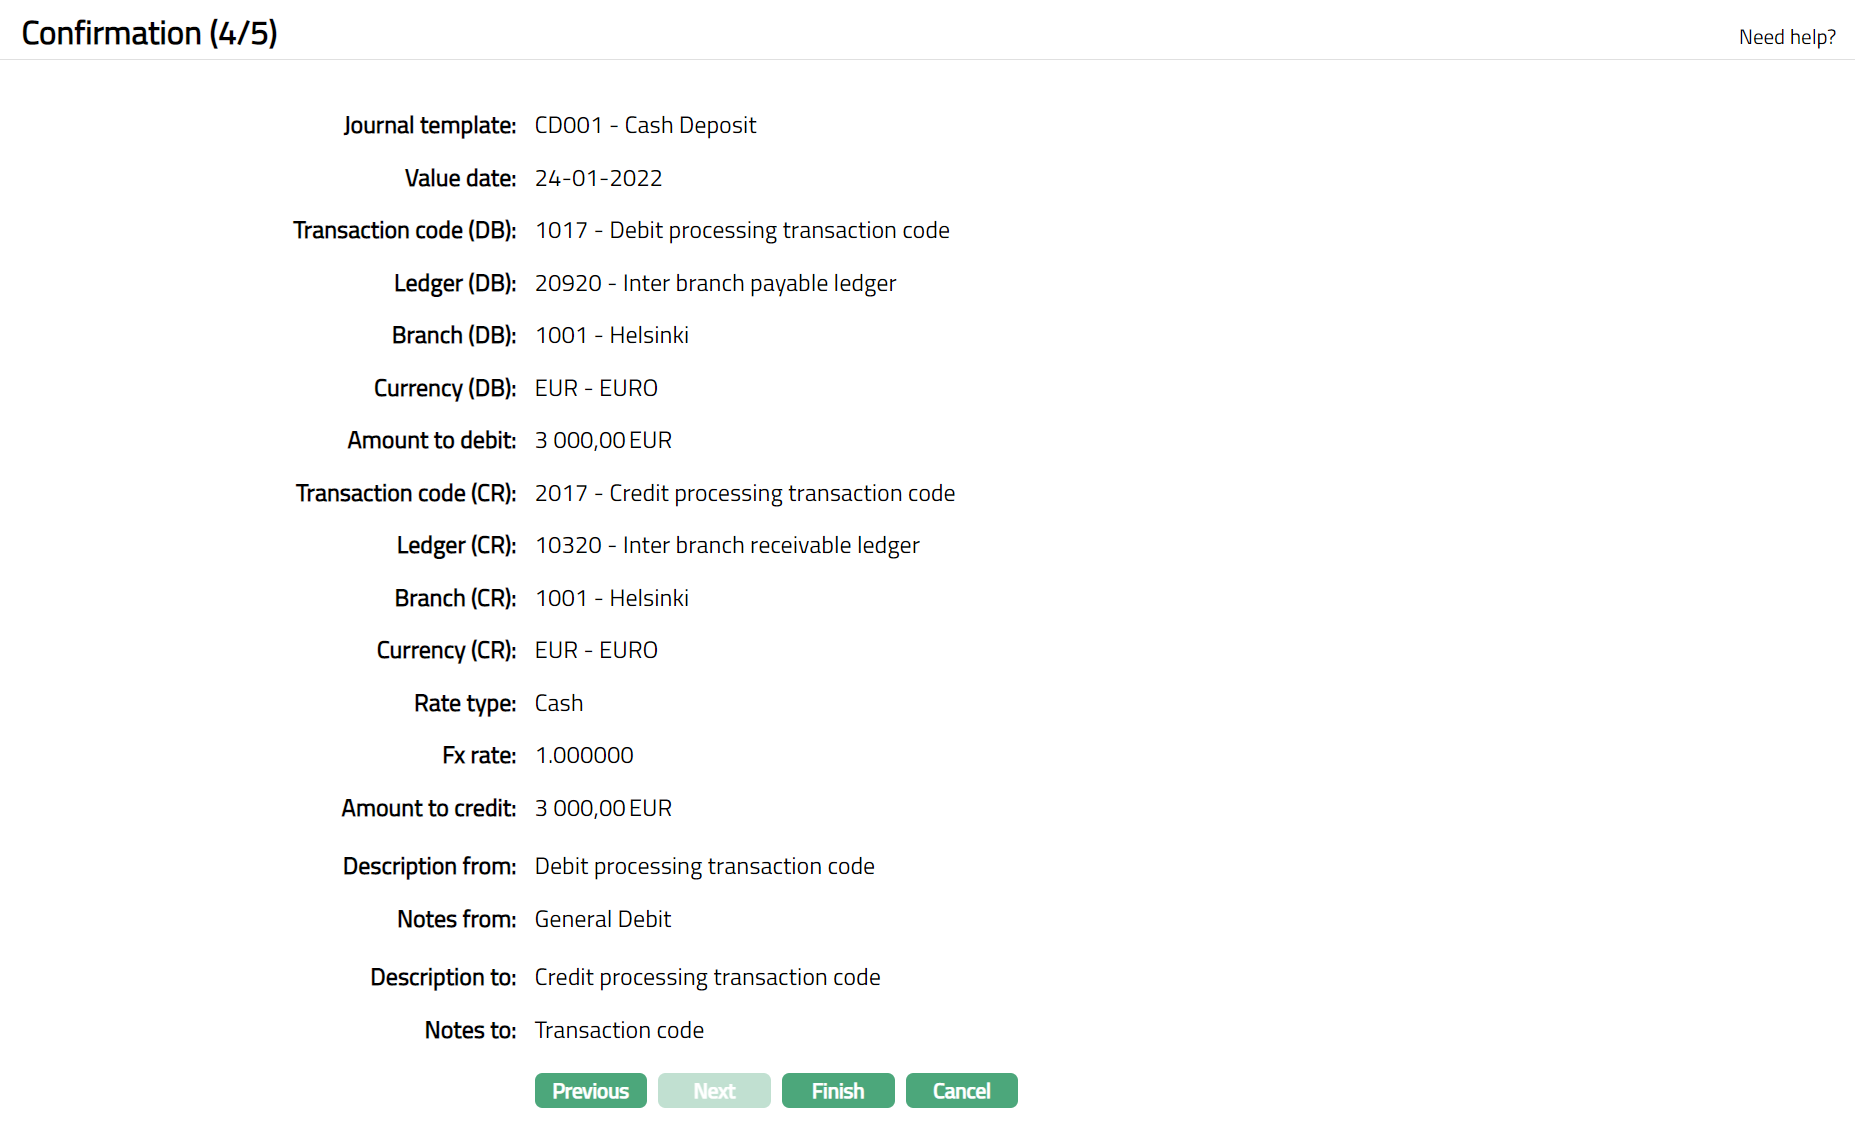Click the Confirmation (4/5) heading
1855x1143 pixels.
click(149, 33)
